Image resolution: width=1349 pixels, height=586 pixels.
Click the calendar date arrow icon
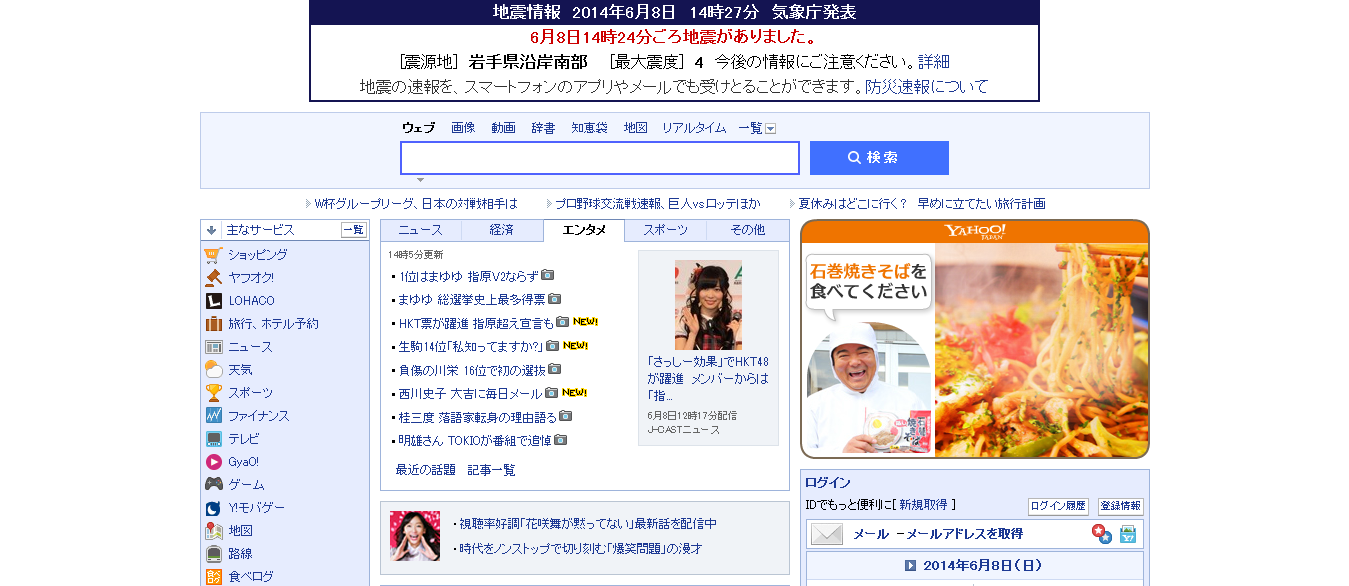coord(911,566)
